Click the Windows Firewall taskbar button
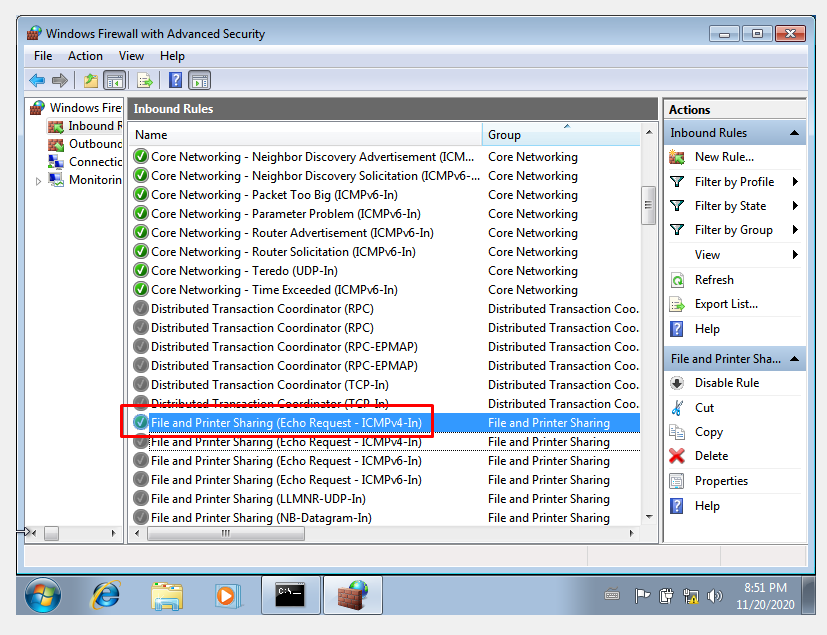Image resolution: width=827 pixels, height=635 pixels. [353, 595]
